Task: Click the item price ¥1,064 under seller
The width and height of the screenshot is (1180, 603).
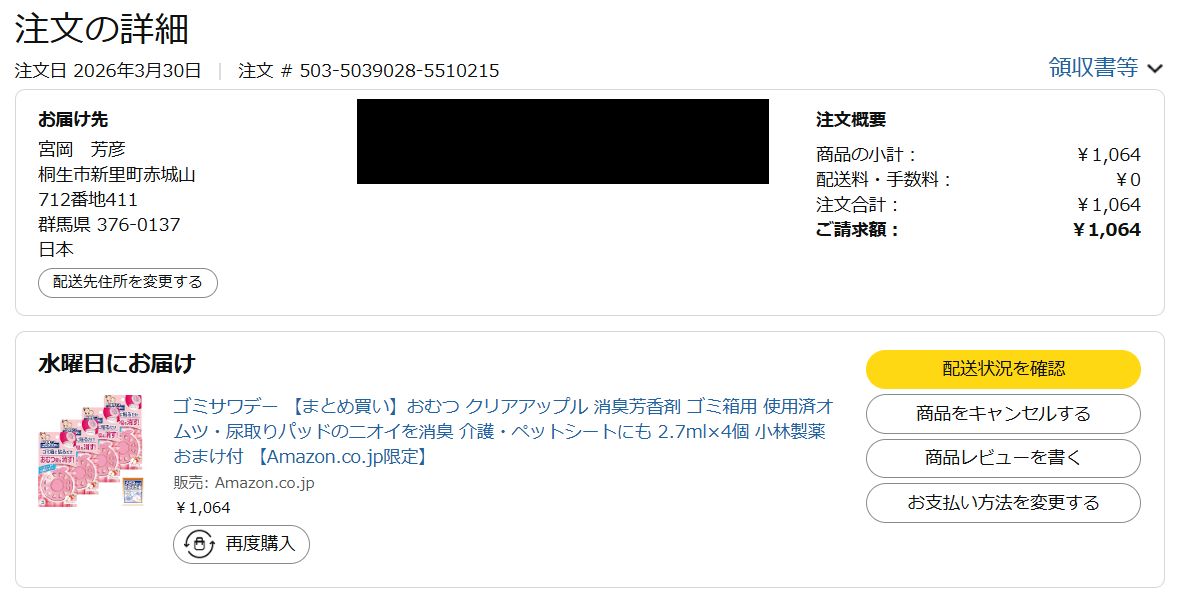Action: coord(202,508)
